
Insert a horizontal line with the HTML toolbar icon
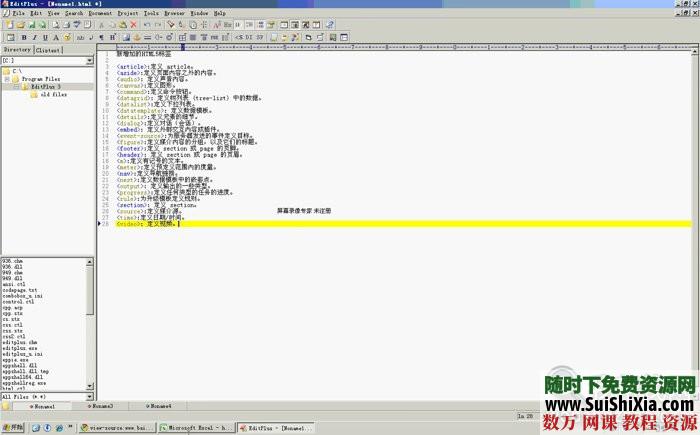coord(147,38)
